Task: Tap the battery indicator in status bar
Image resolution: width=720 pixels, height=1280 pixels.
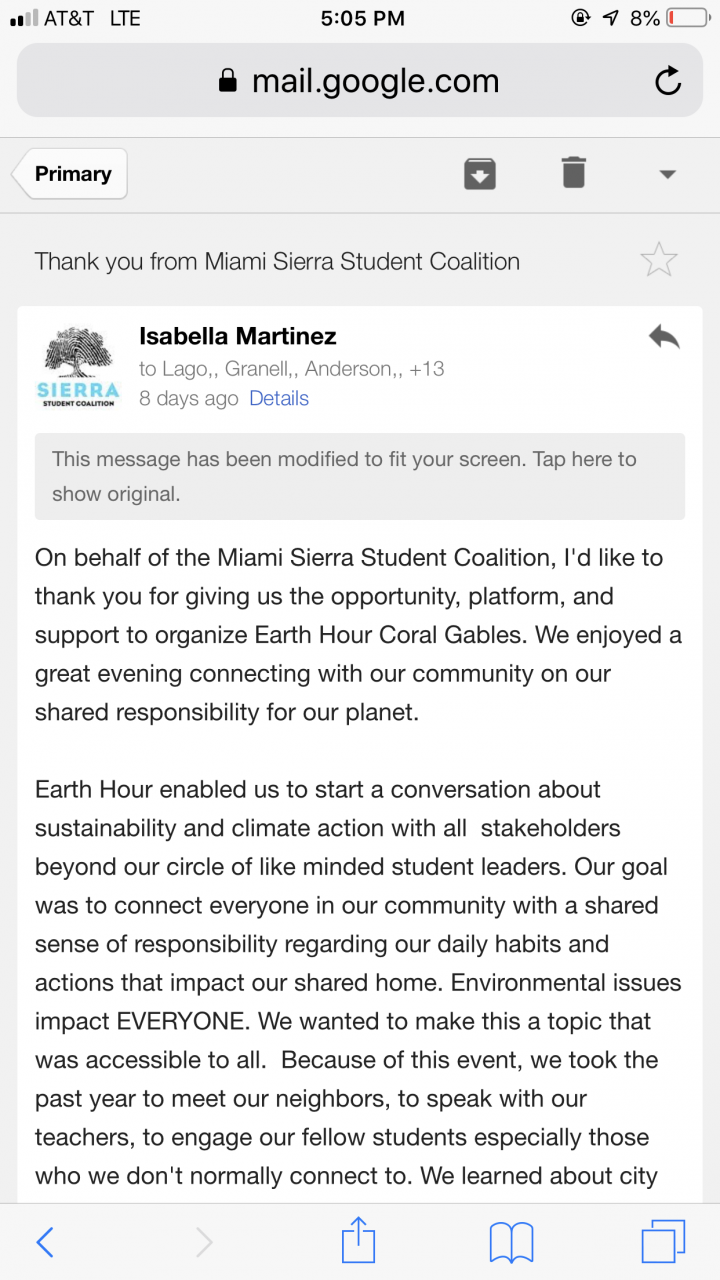Action: (685, 18)
